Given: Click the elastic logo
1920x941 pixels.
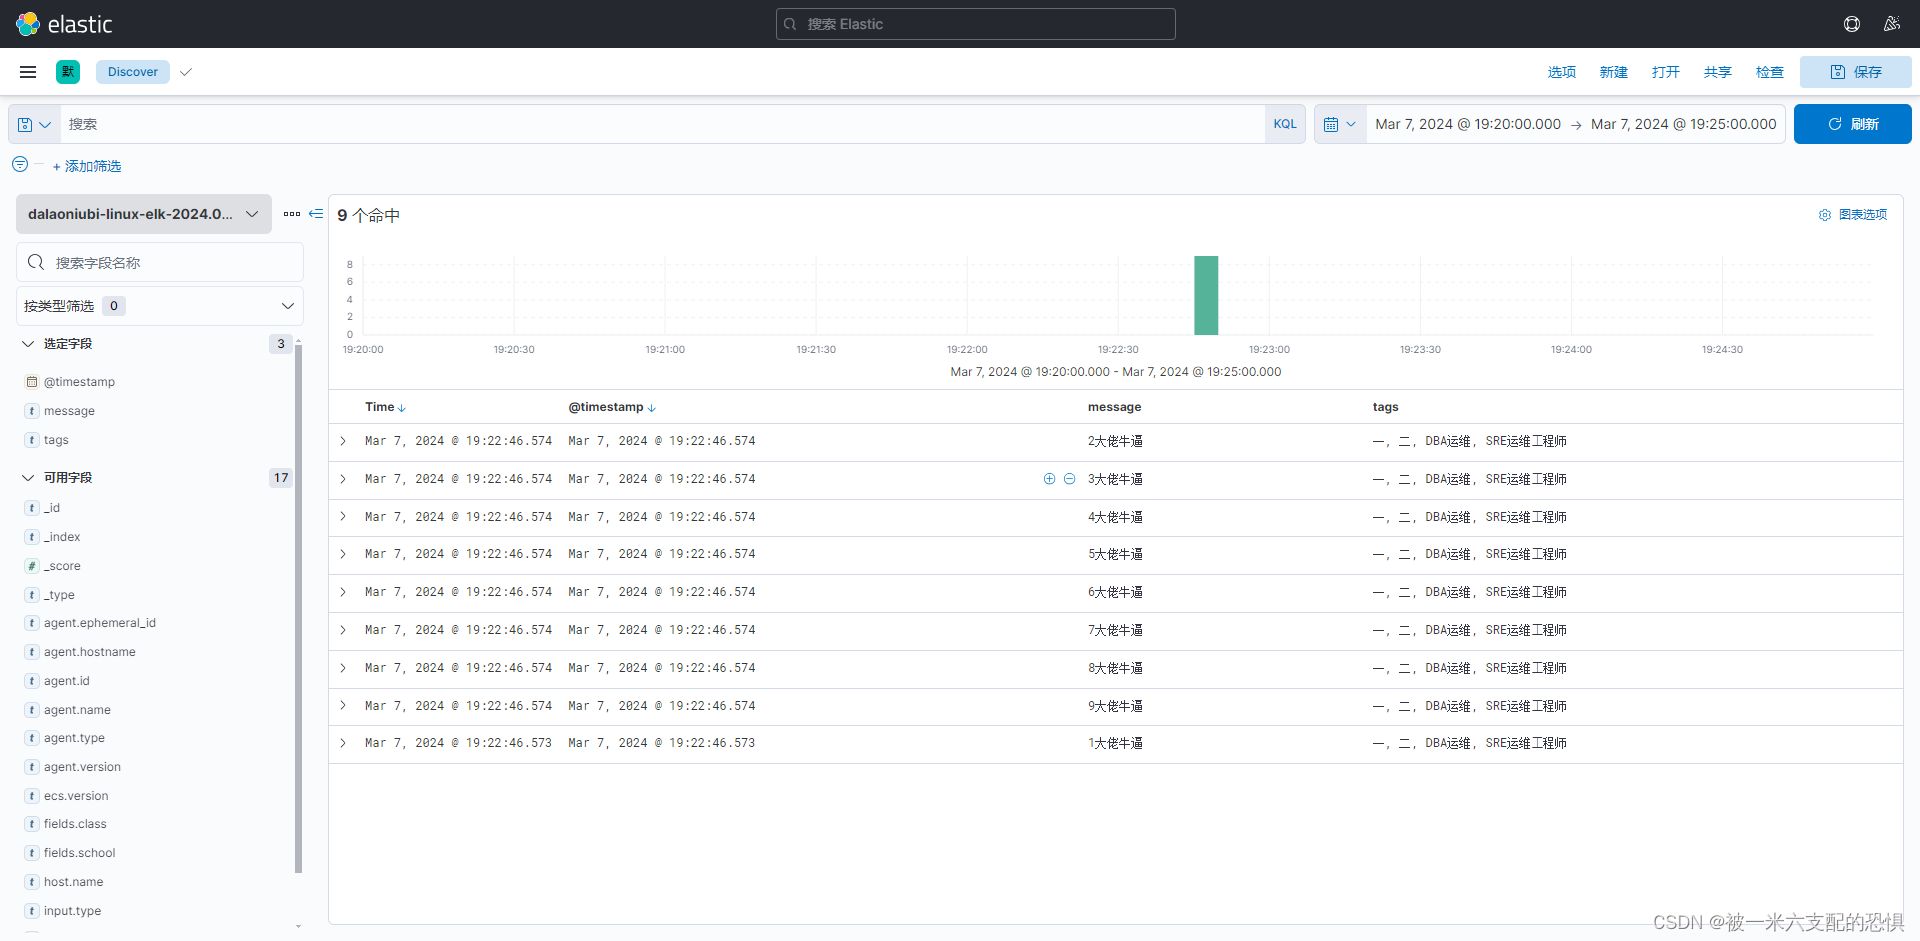Looking at the screenshot, I should [x=64, y=24].
